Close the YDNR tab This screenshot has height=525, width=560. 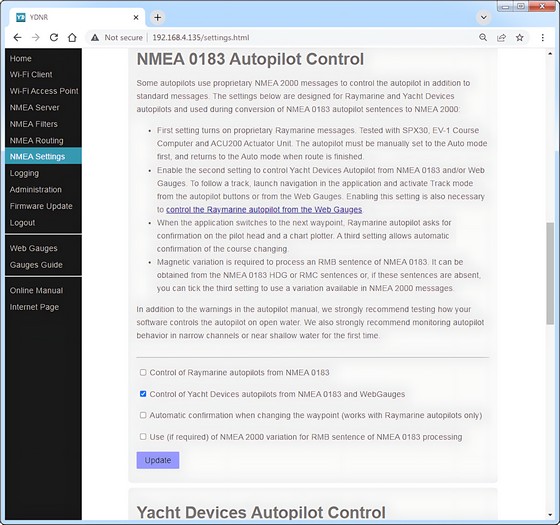point(136,17)
